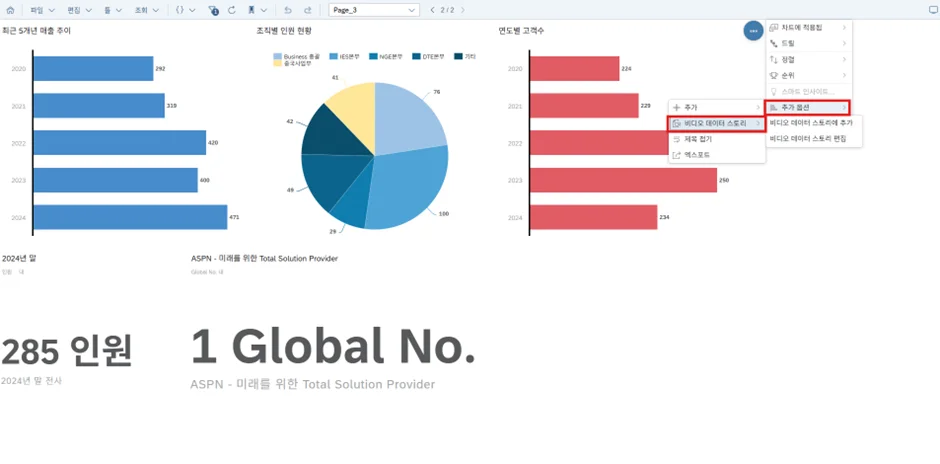This screenshot has height=464, width=940.
Task: Click the IES본부 legend swatch
Action: 334,56
